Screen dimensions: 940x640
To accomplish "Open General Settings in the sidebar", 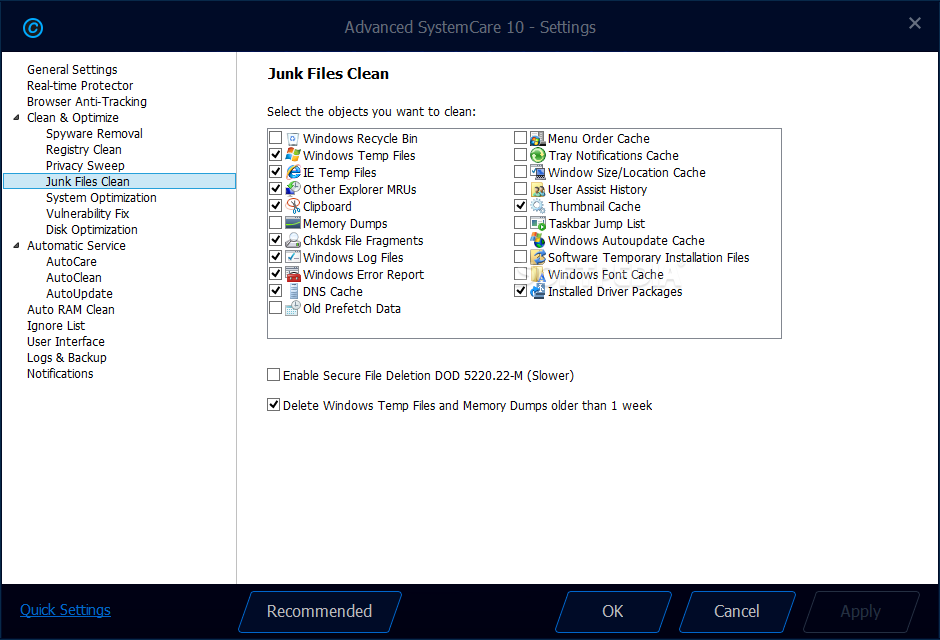I will pyautogui.click(x=72, y=70).
